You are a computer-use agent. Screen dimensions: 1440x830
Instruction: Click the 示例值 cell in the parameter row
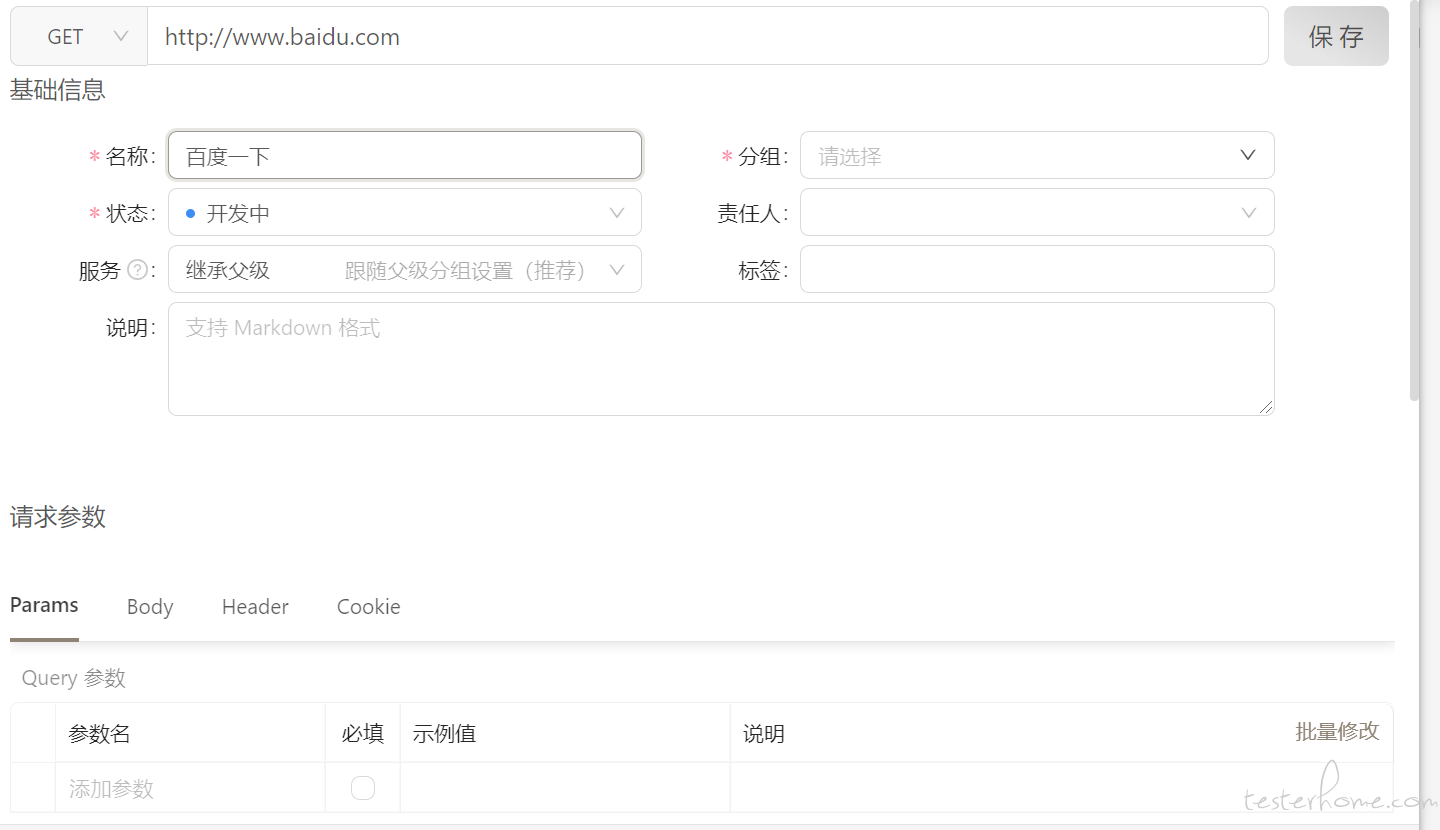[x=565, y=788]
